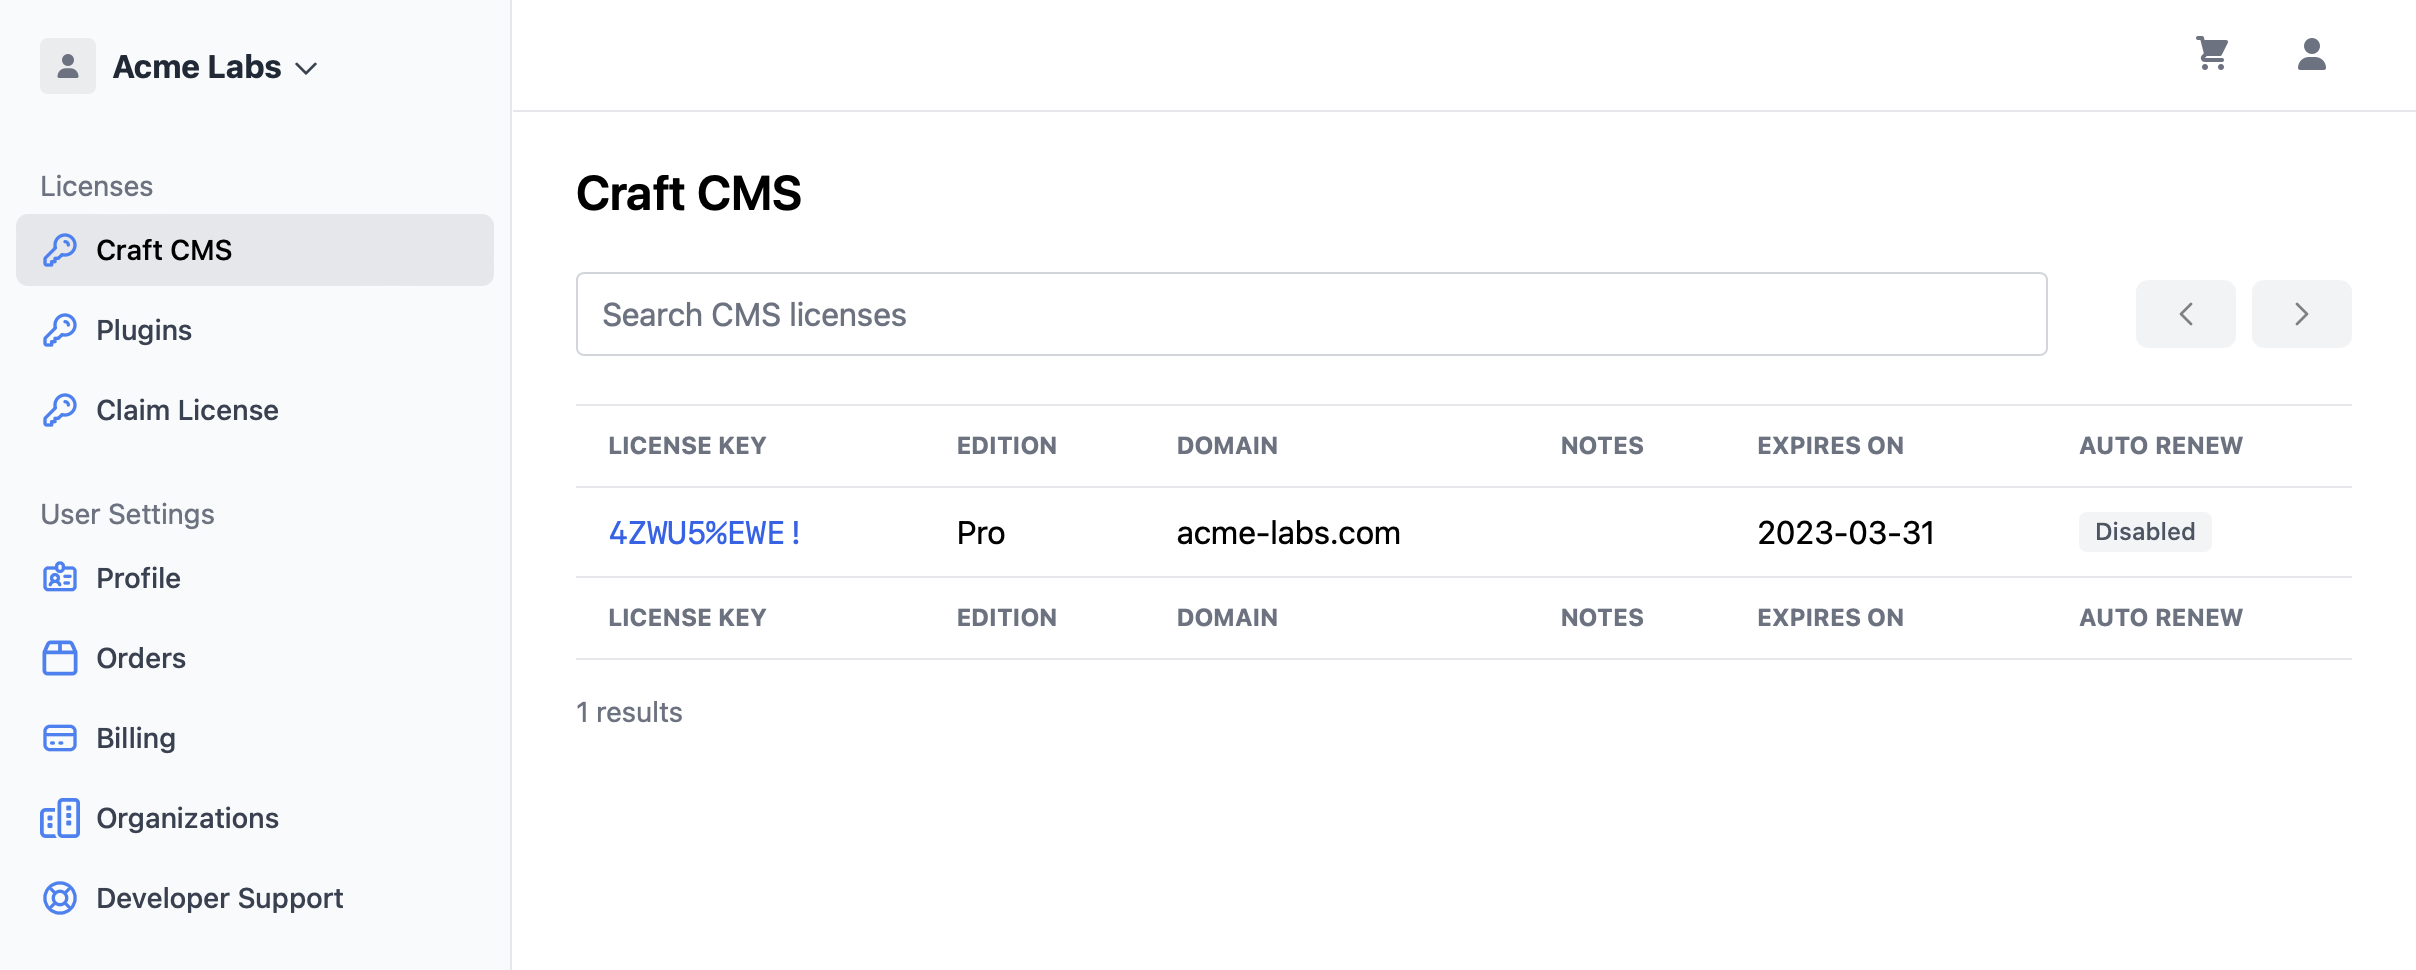Open the Billing page
Image resolution: width=2416 pixels, height=970 pixels.
pos(255,738)
